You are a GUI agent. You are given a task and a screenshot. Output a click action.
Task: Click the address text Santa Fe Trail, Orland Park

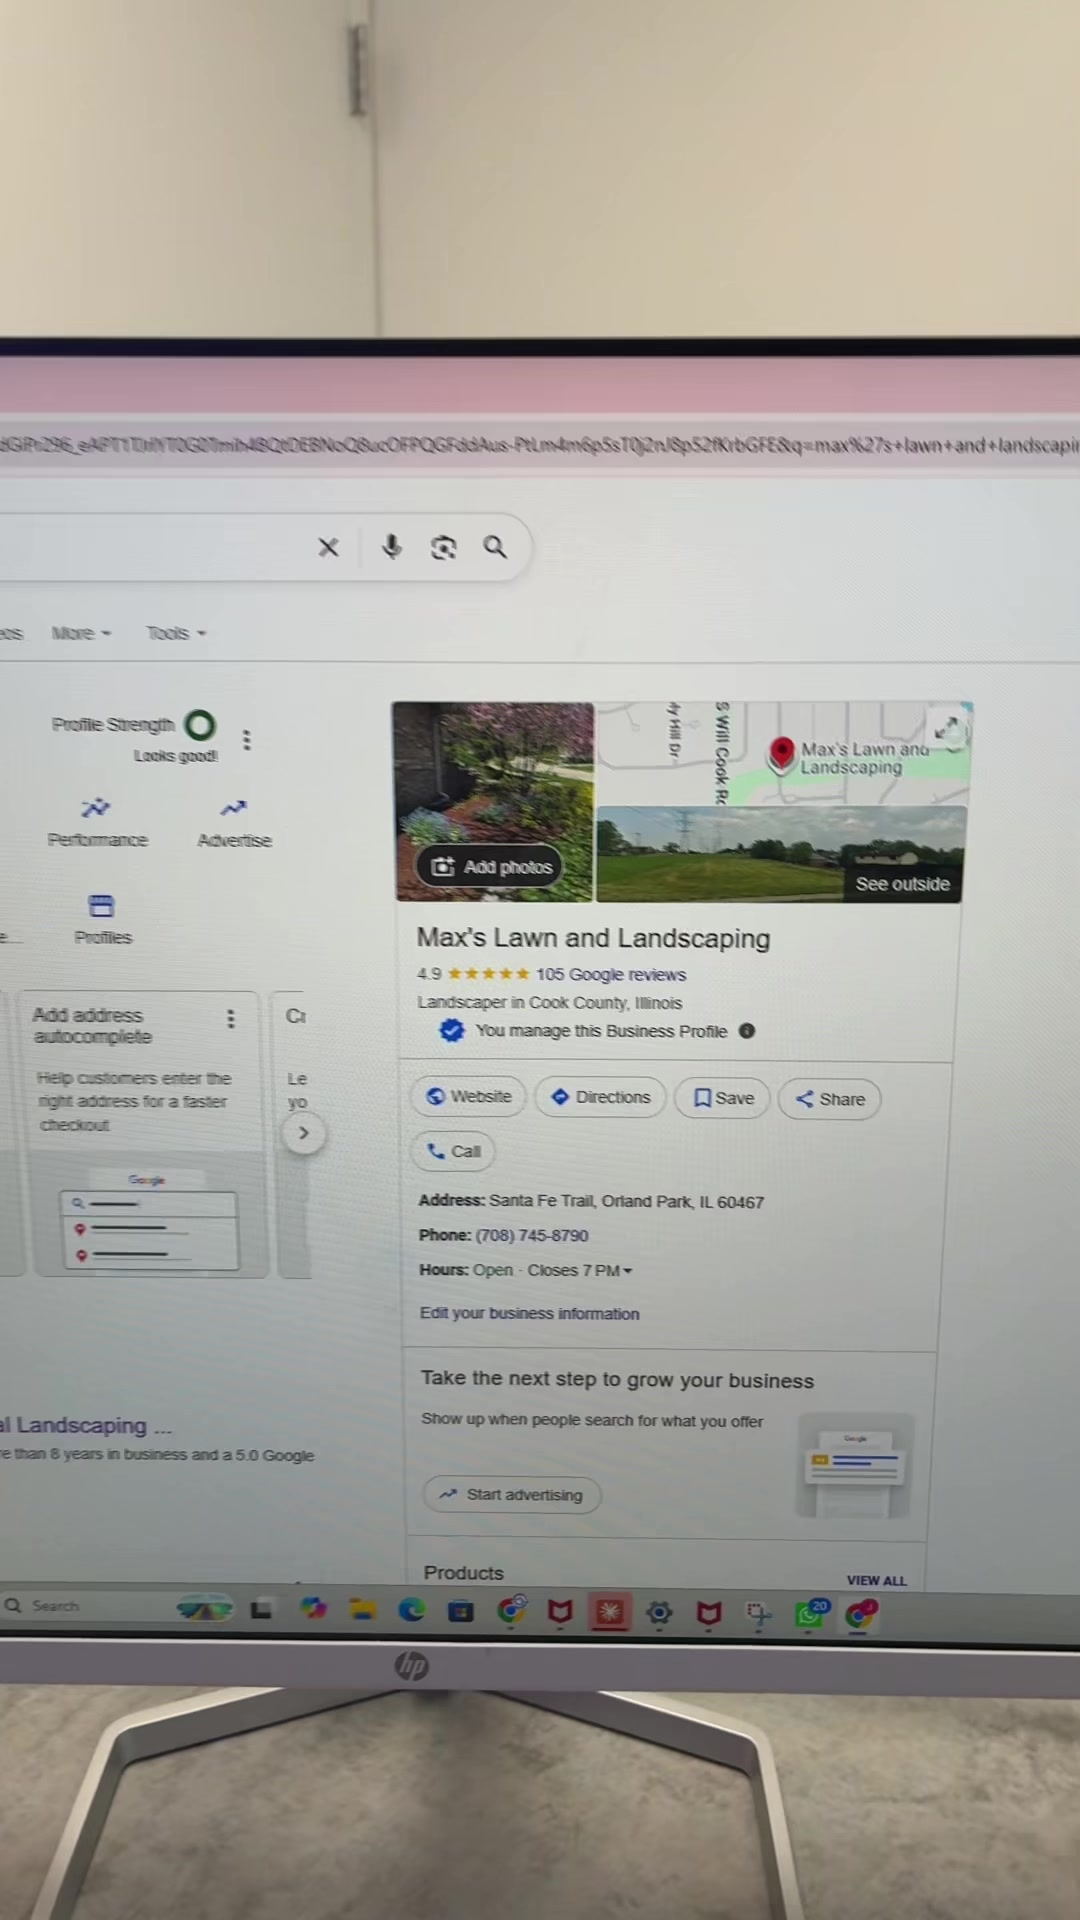pos(626,1201)
